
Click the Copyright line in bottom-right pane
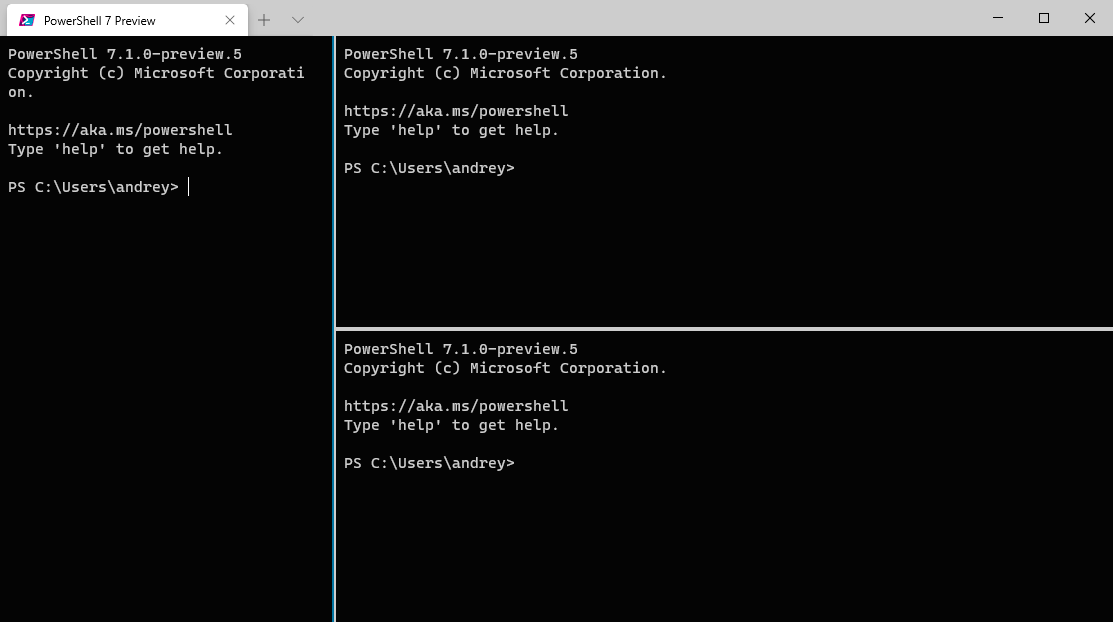click(505, 368)
